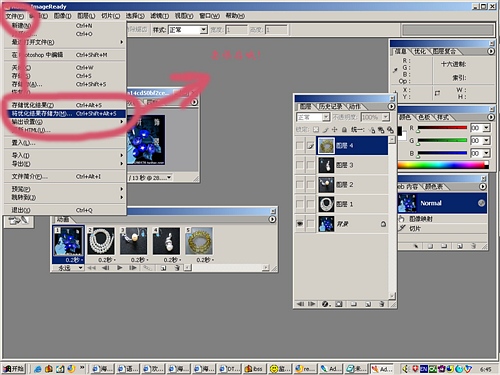Click the EN language indicator in tray

[423, 369]
